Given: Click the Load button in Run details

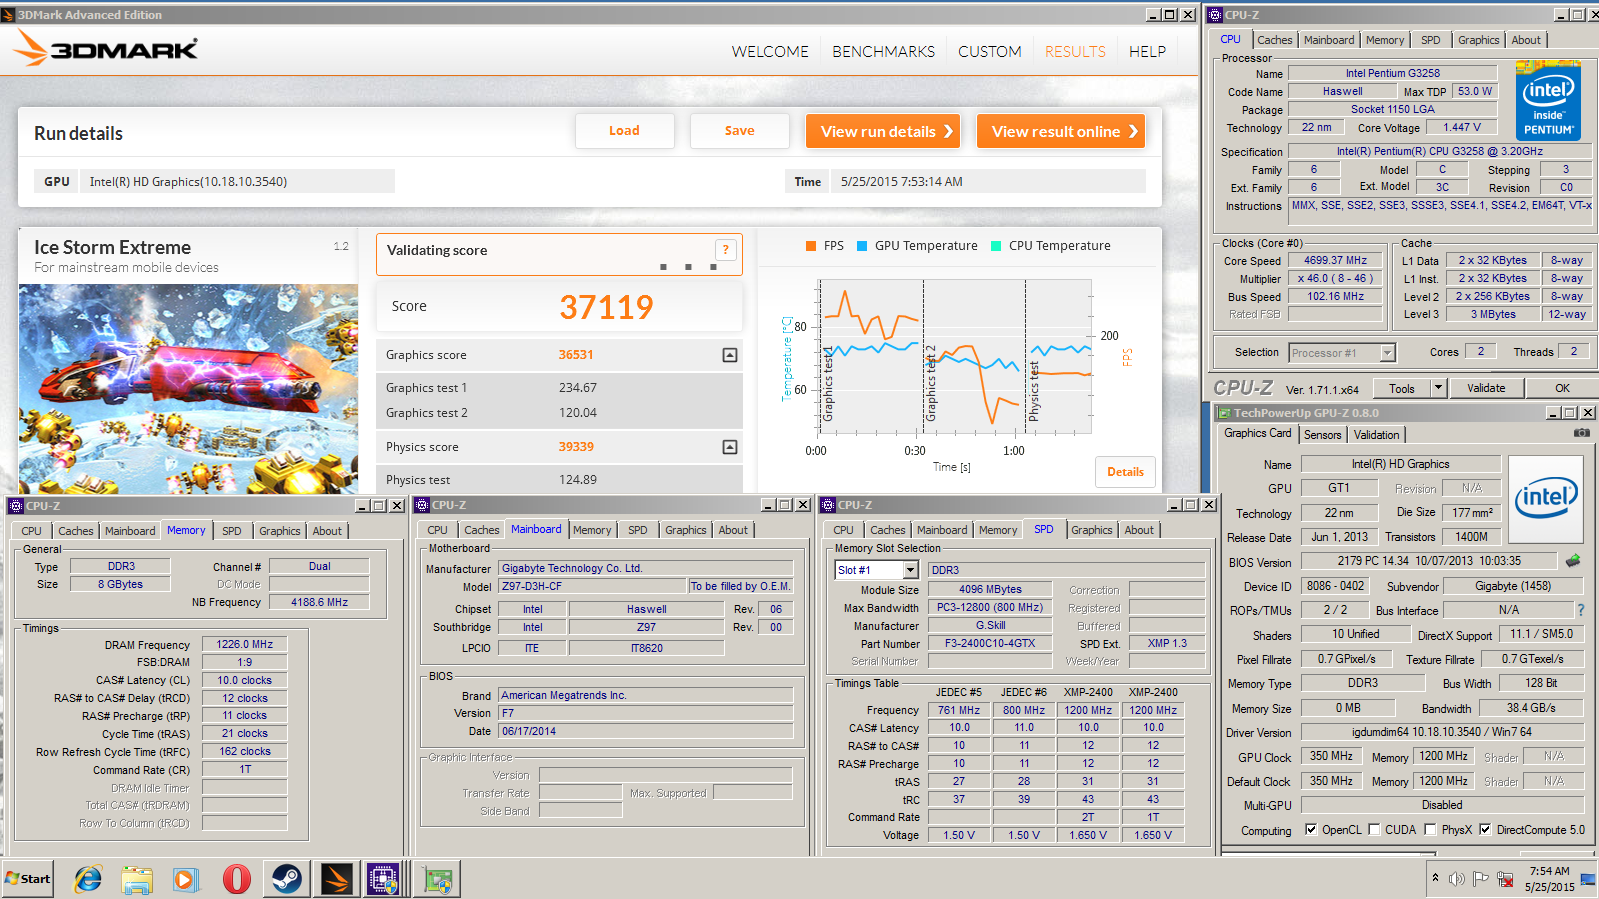Looking at the screenshot, I should [624, 131].
